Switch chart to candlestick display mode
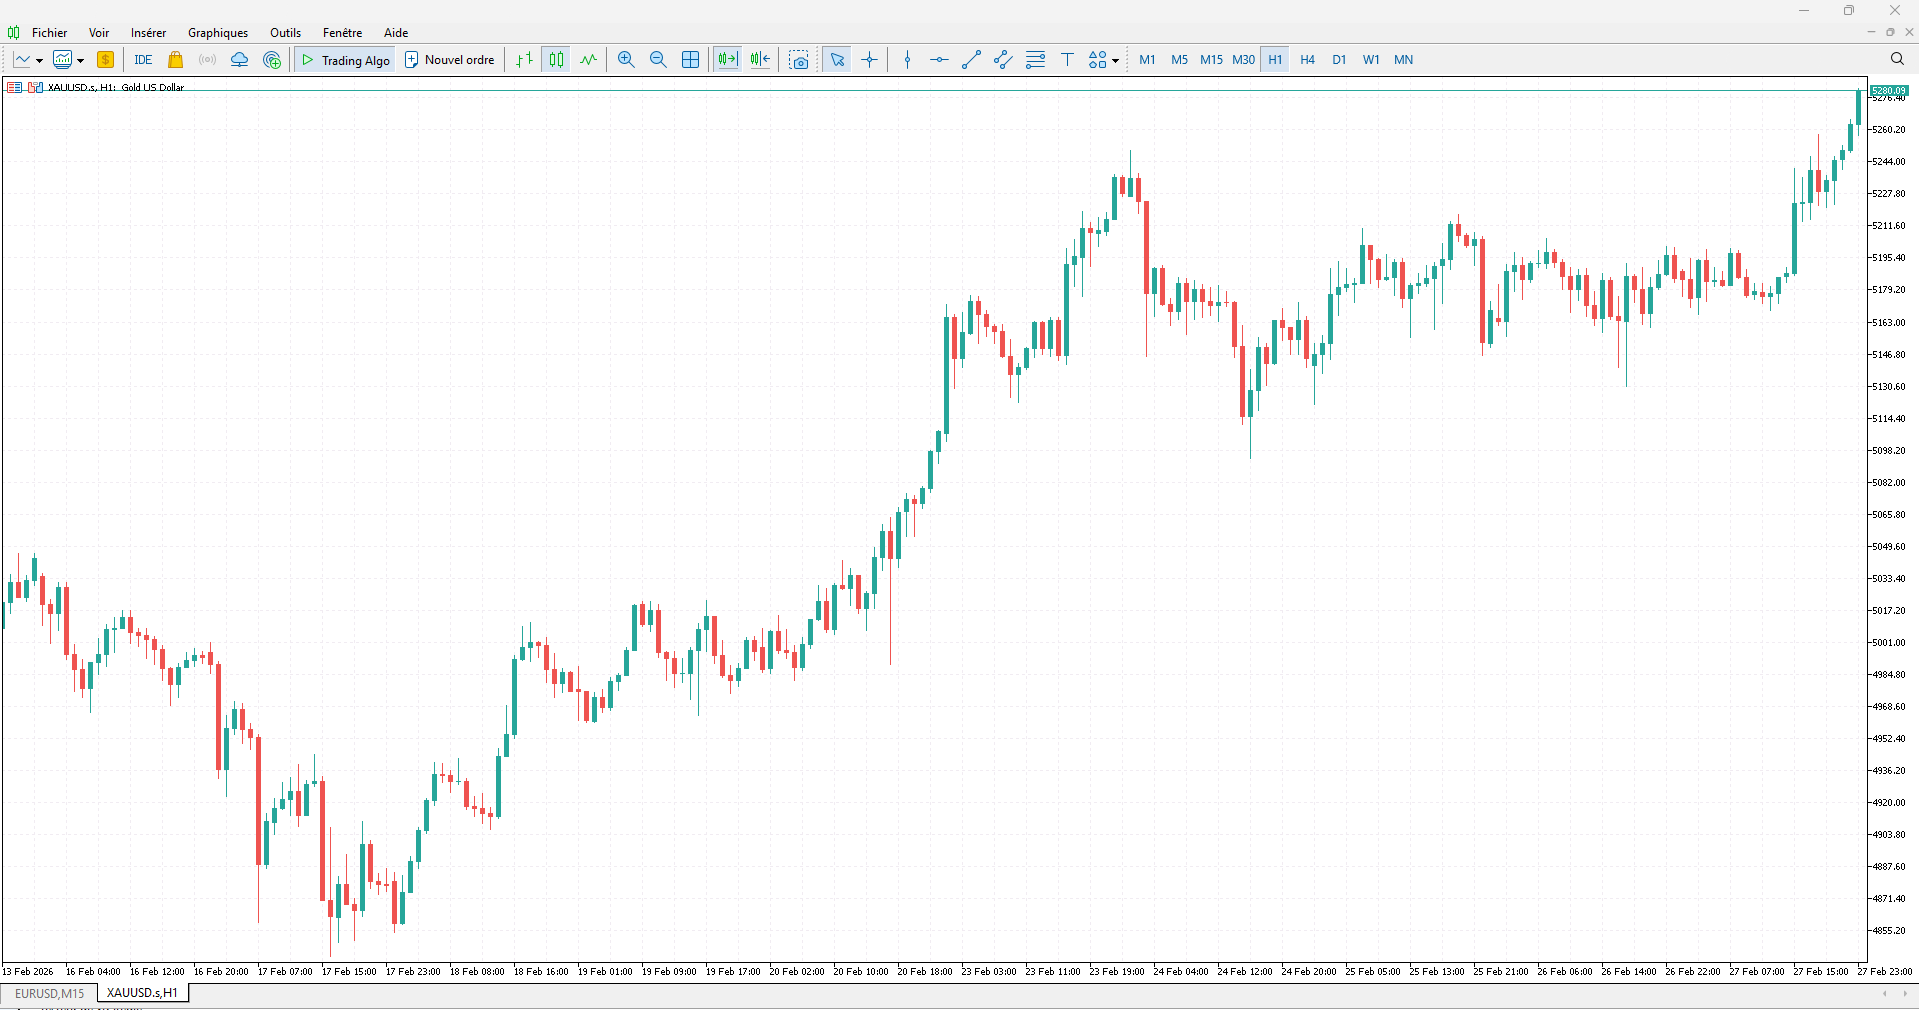1919x1010 pixels. tap(556, 60)
